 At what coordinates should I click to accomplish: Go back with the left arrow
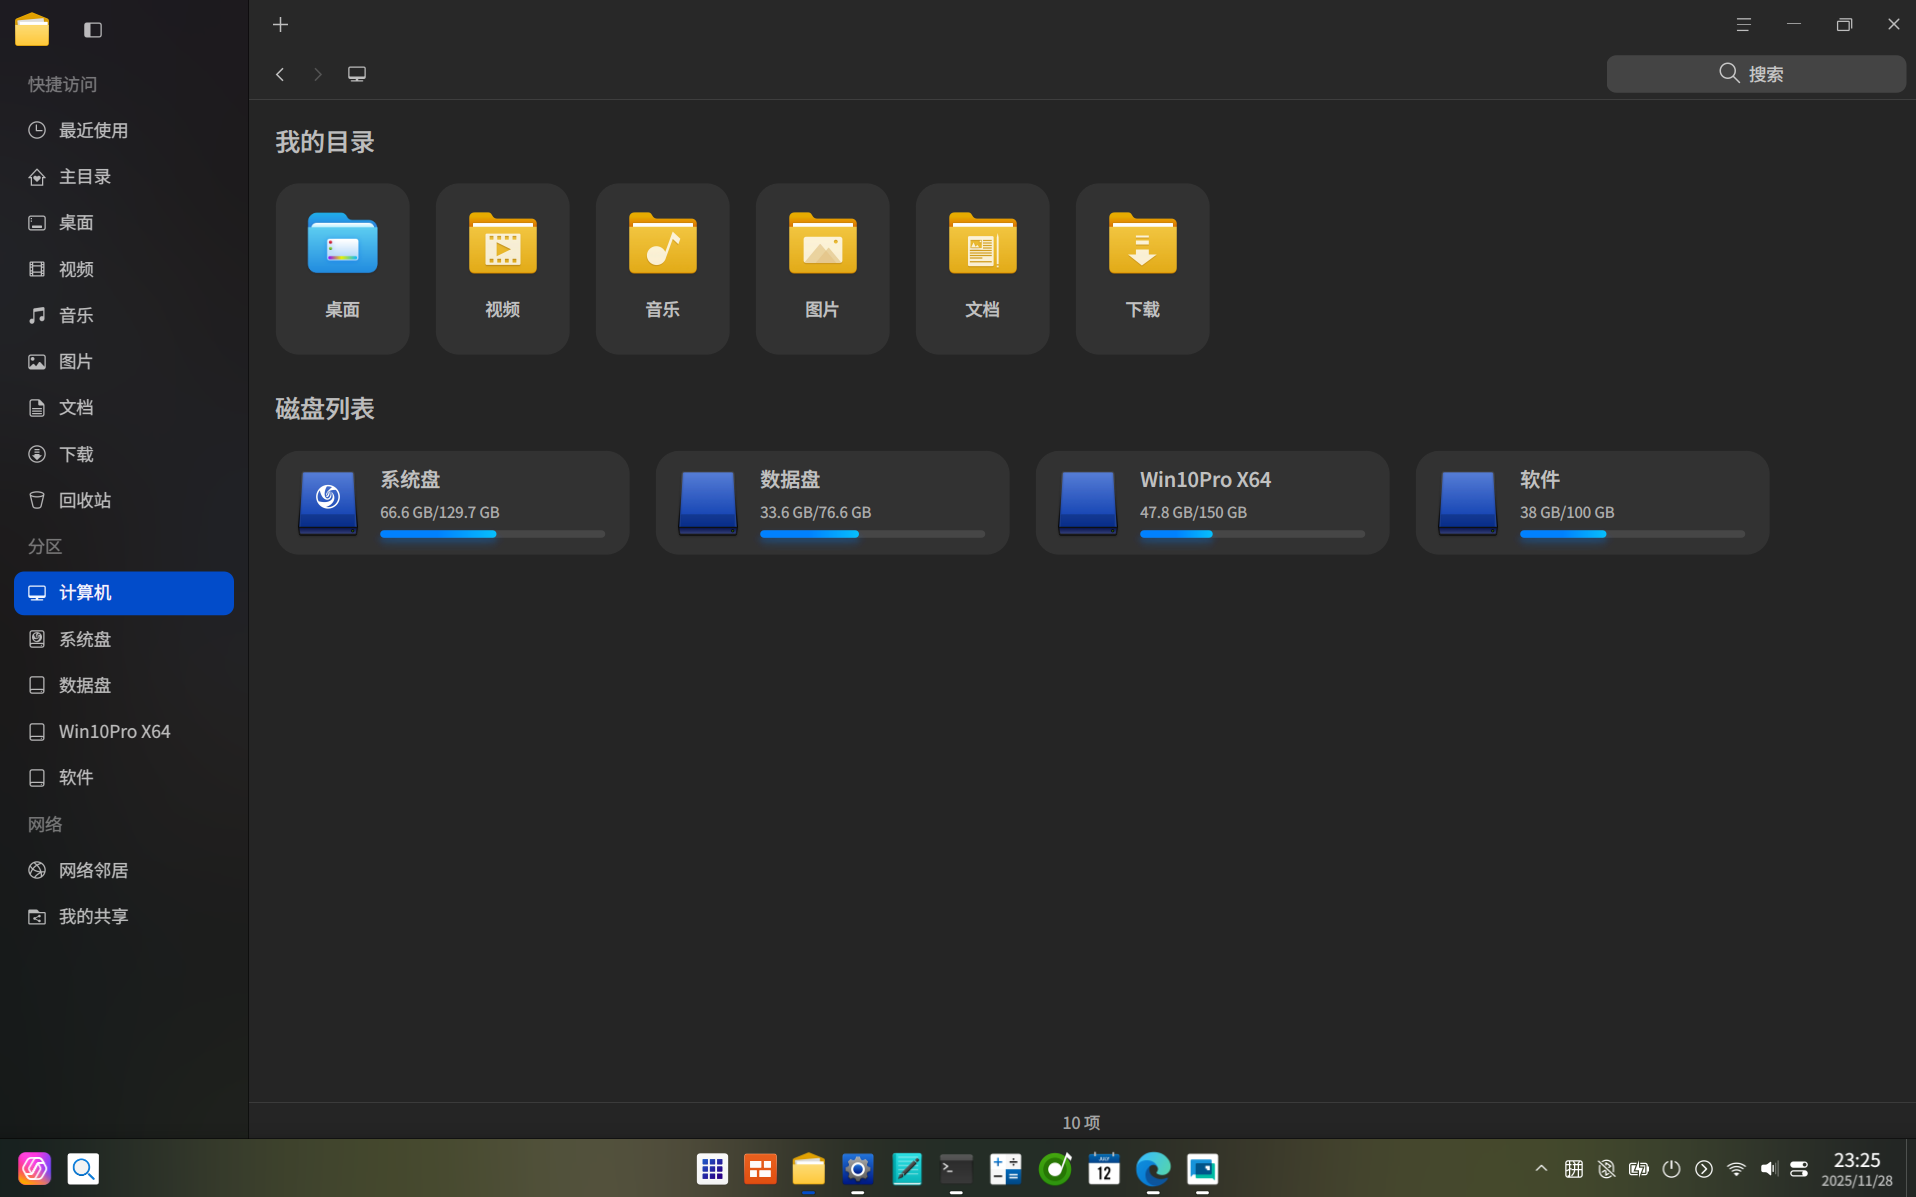click(281, 74)
